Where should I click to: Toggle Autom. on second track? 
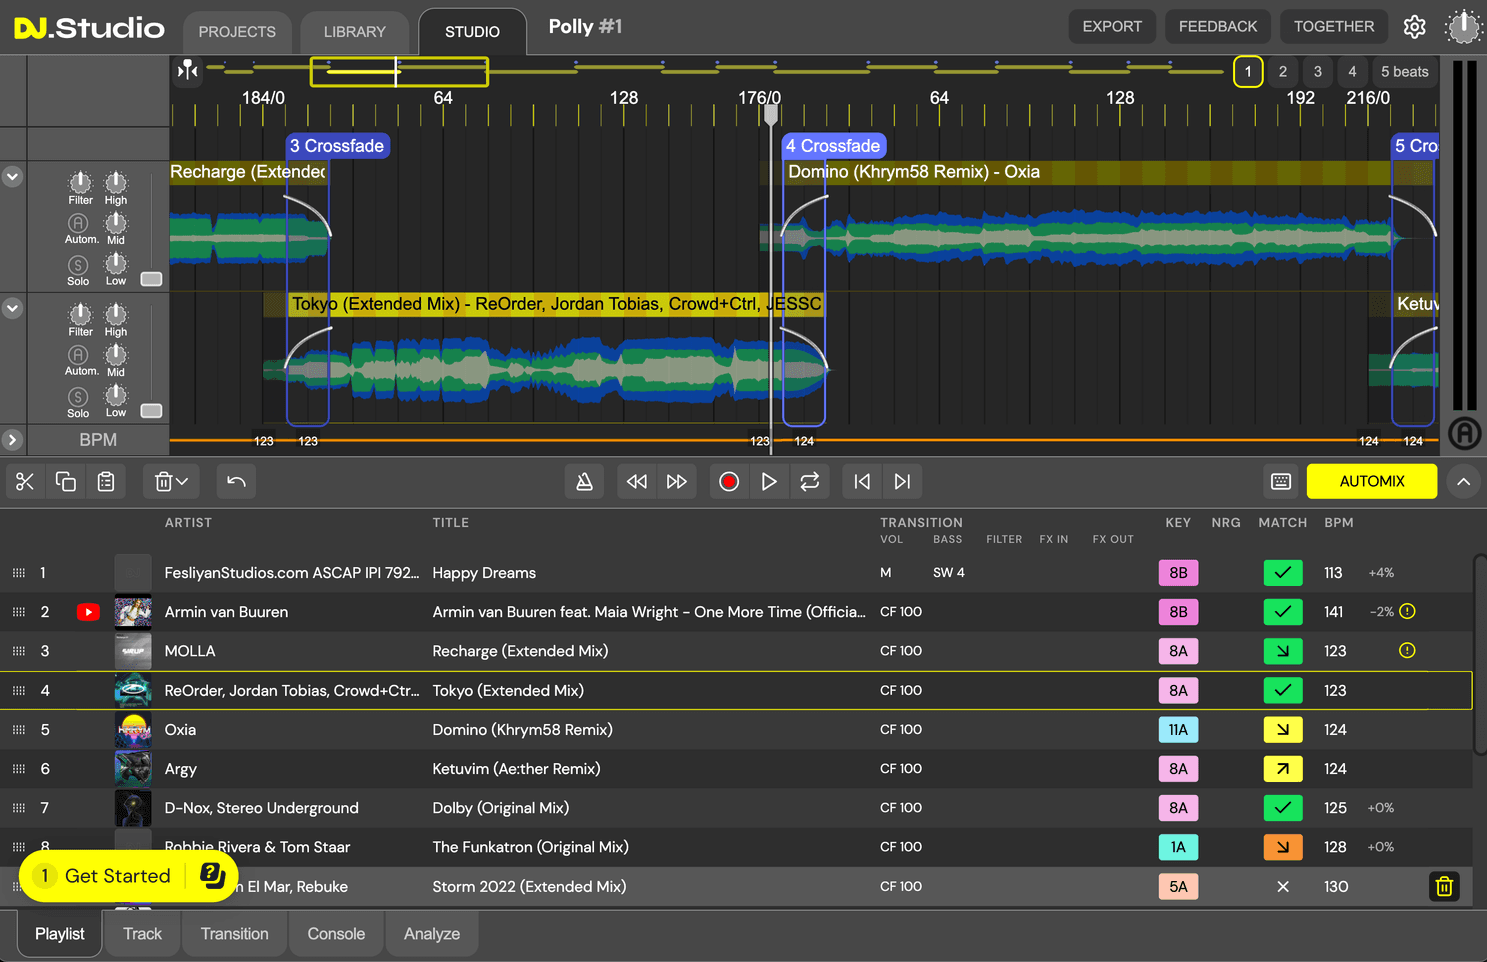[x=78, y=355]
